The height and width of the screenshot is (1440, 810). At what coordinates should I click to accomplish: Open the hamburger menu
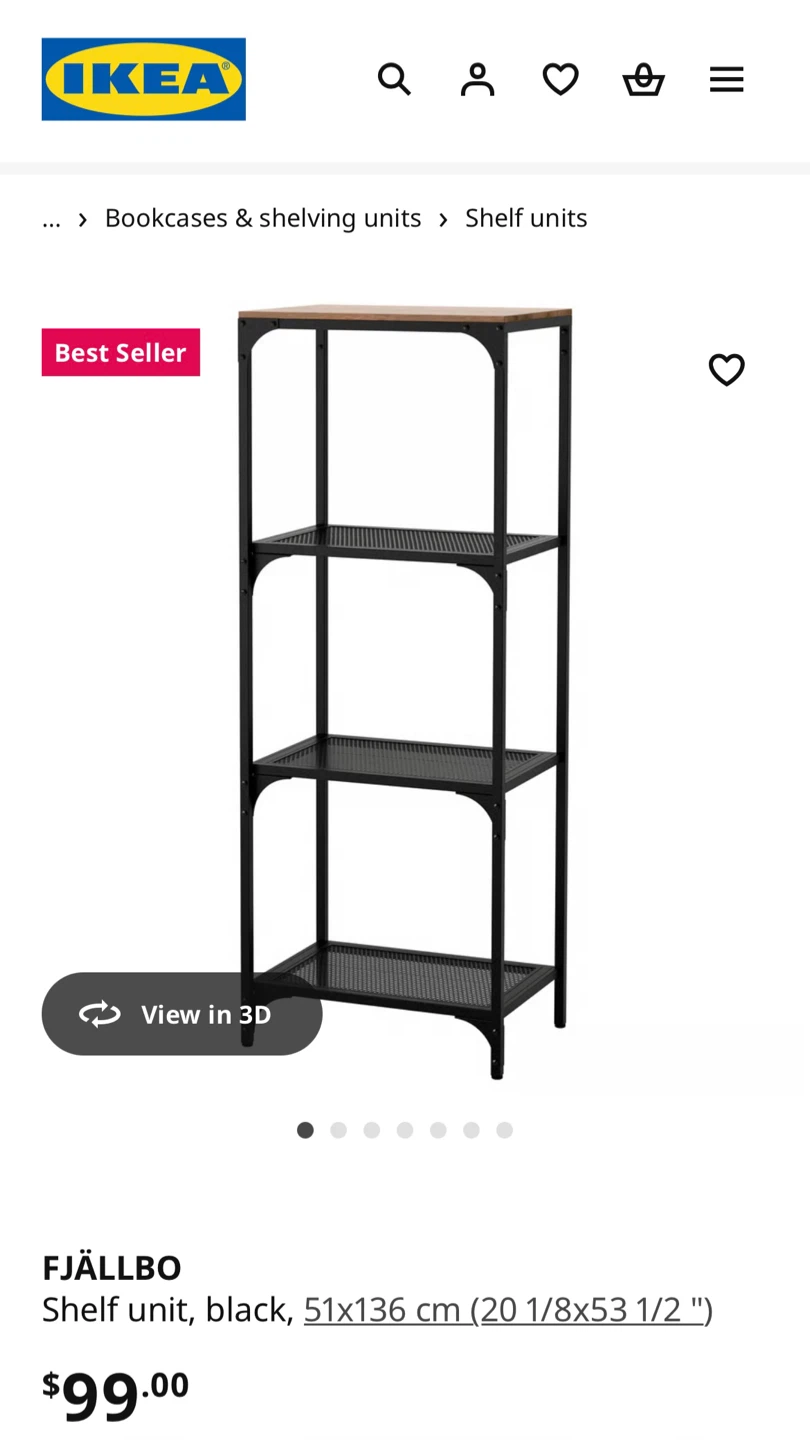(727, 79)
